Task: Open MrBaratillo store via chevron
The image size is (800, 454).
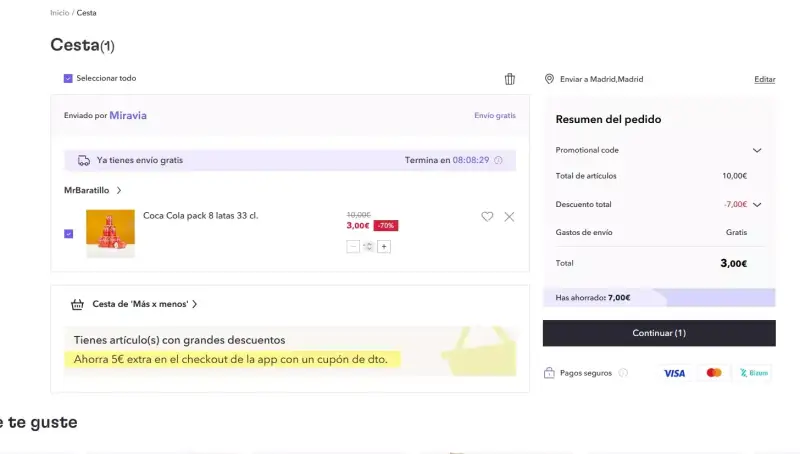Action: 119,190
